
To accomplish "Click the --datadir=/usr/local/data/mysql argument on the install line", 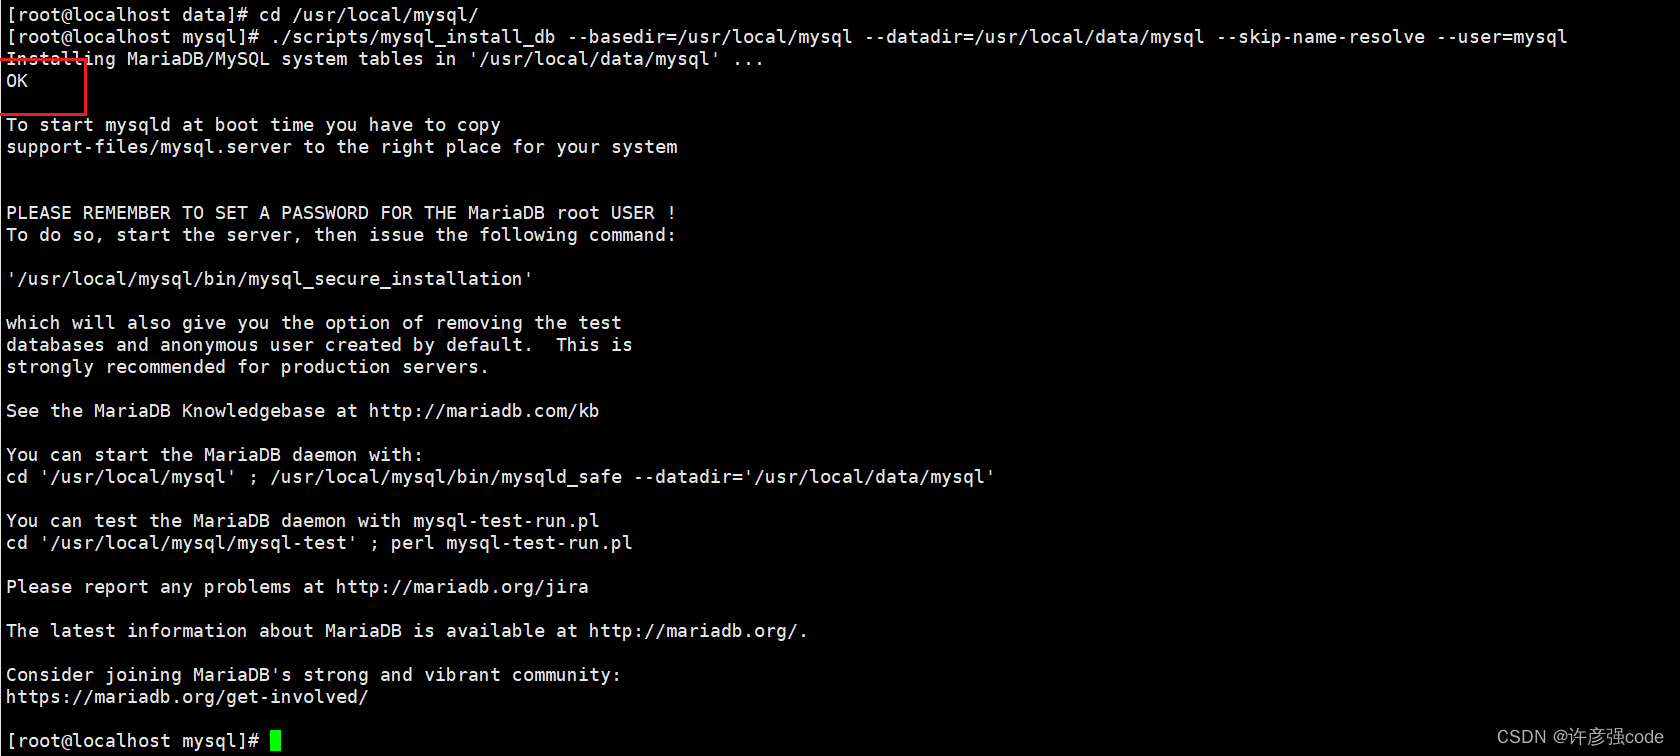I will (1035, 37).
